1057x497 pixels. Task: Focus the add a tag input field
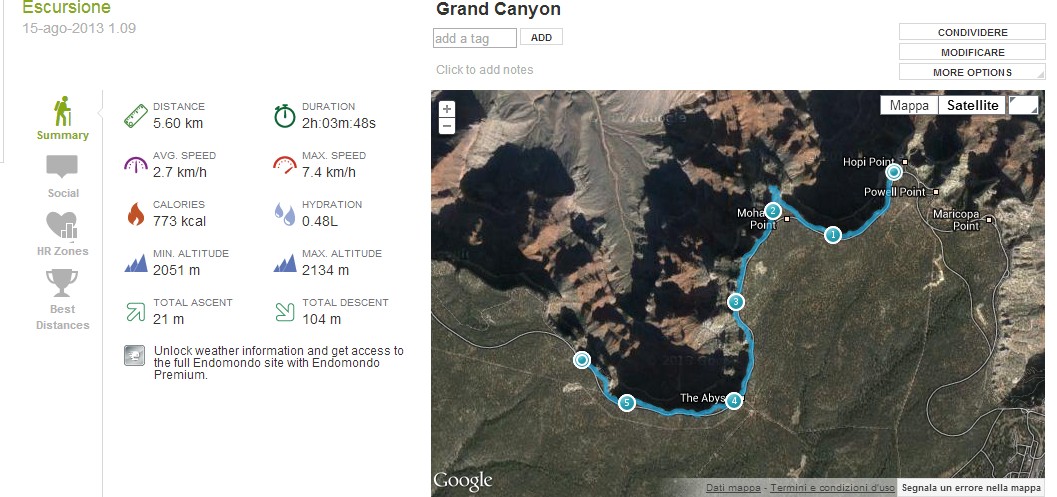point(475,38)
